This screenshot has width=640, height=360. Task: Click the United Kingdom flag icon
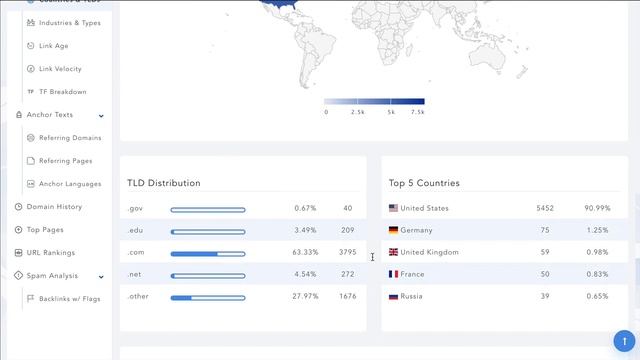point(393,252)
